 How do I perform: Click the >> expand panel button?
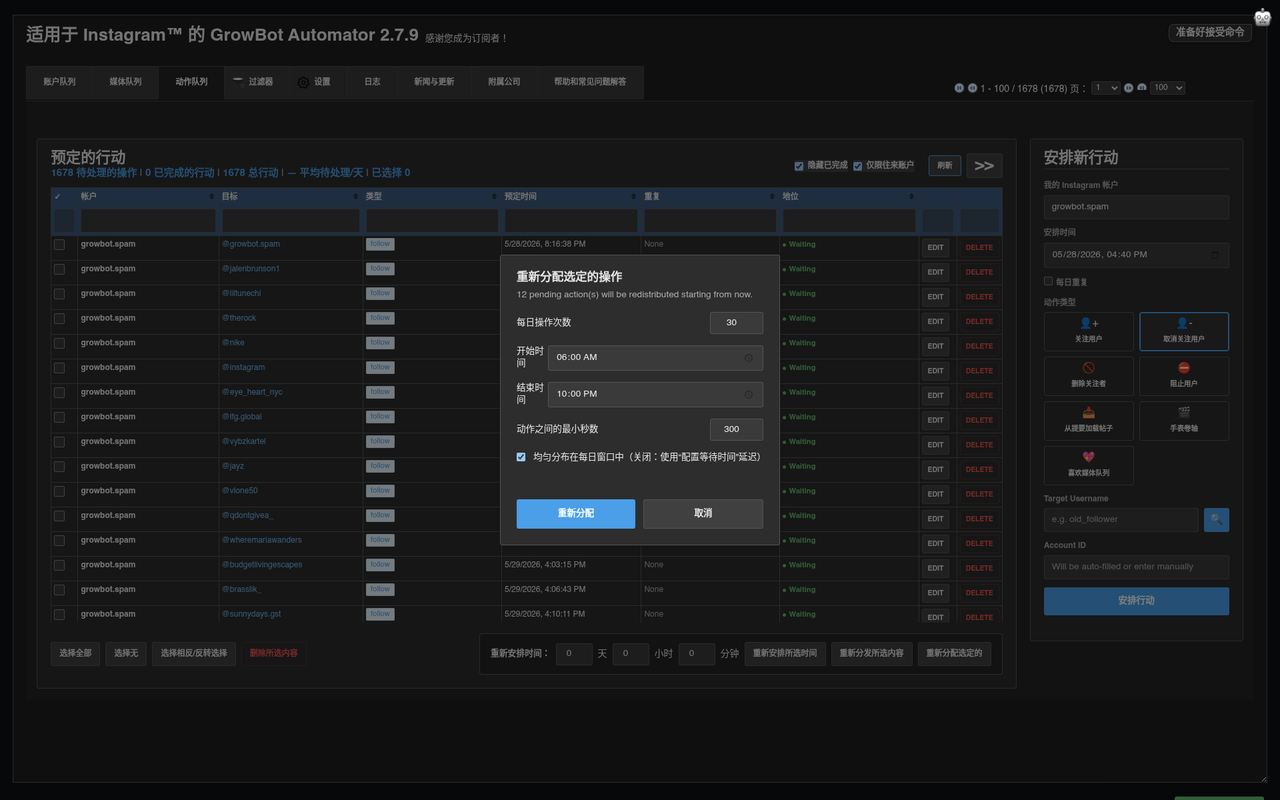[x=984, y=166]
